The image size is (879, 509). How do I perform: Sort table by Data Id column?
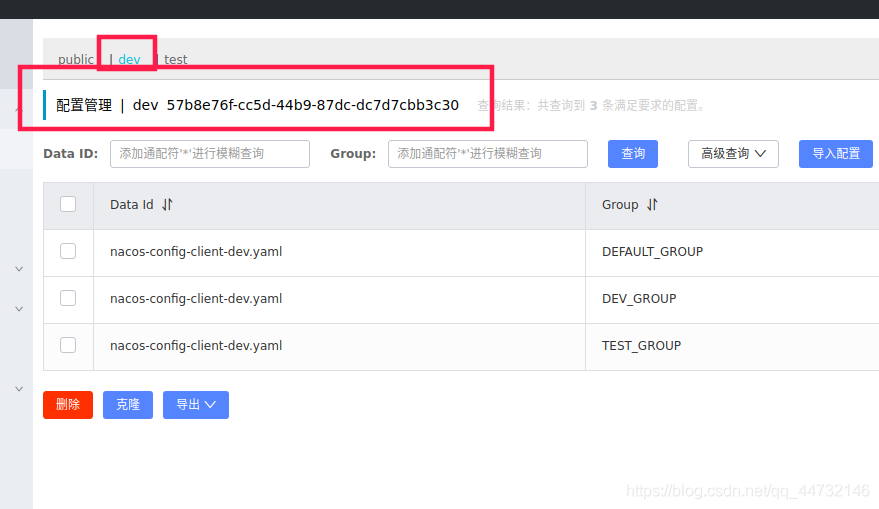click(167, 205)
